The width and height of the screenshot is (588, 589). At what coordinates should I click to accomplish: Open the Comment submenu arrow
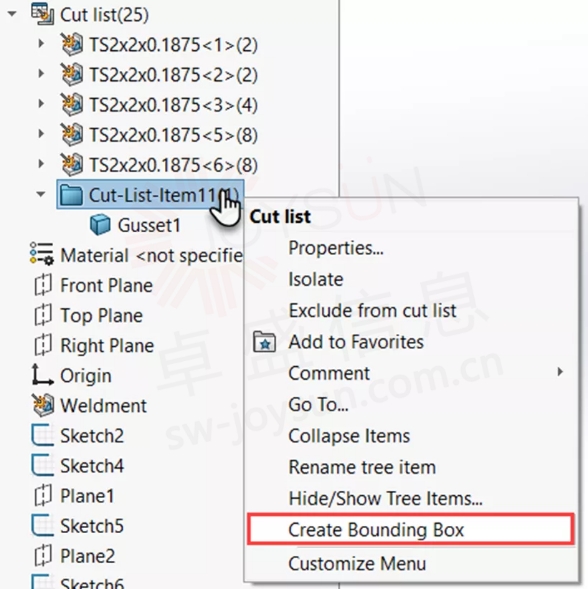(x=560, y=372)
